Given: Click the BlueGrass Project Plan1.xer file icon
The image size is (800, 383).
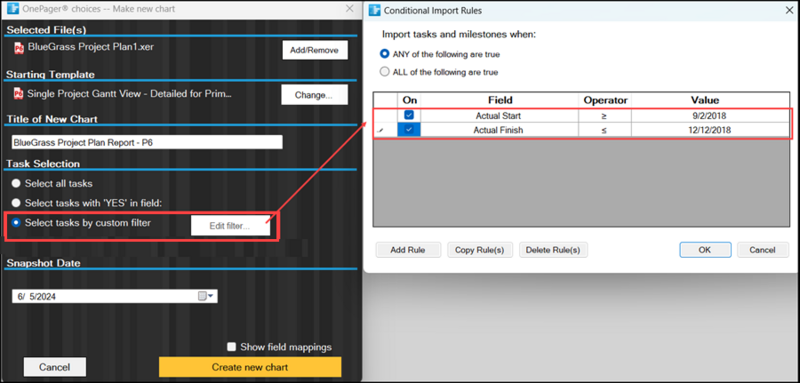Looking at the screenshot, I should click(19, 48).
